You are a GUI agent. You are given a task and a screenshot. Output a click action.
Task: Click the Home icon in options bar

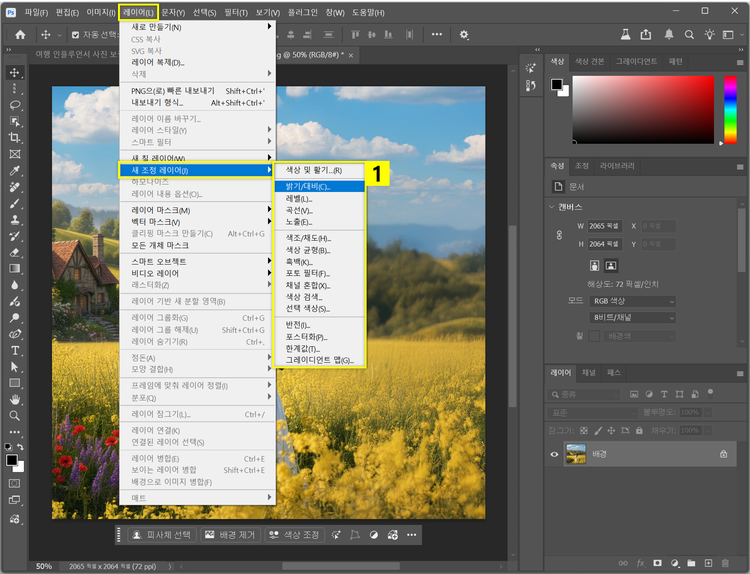[19, 34]
